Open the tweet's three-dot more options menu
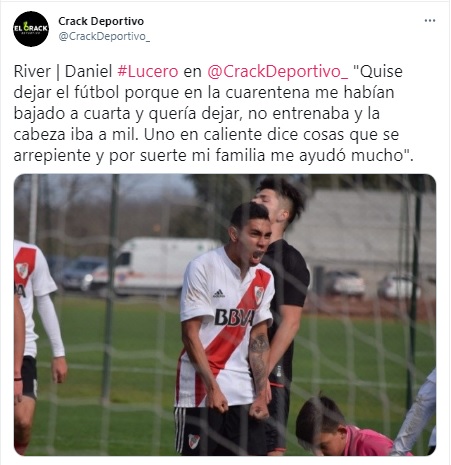This screenshot has width=451, height=465. (x=430, y=21)
